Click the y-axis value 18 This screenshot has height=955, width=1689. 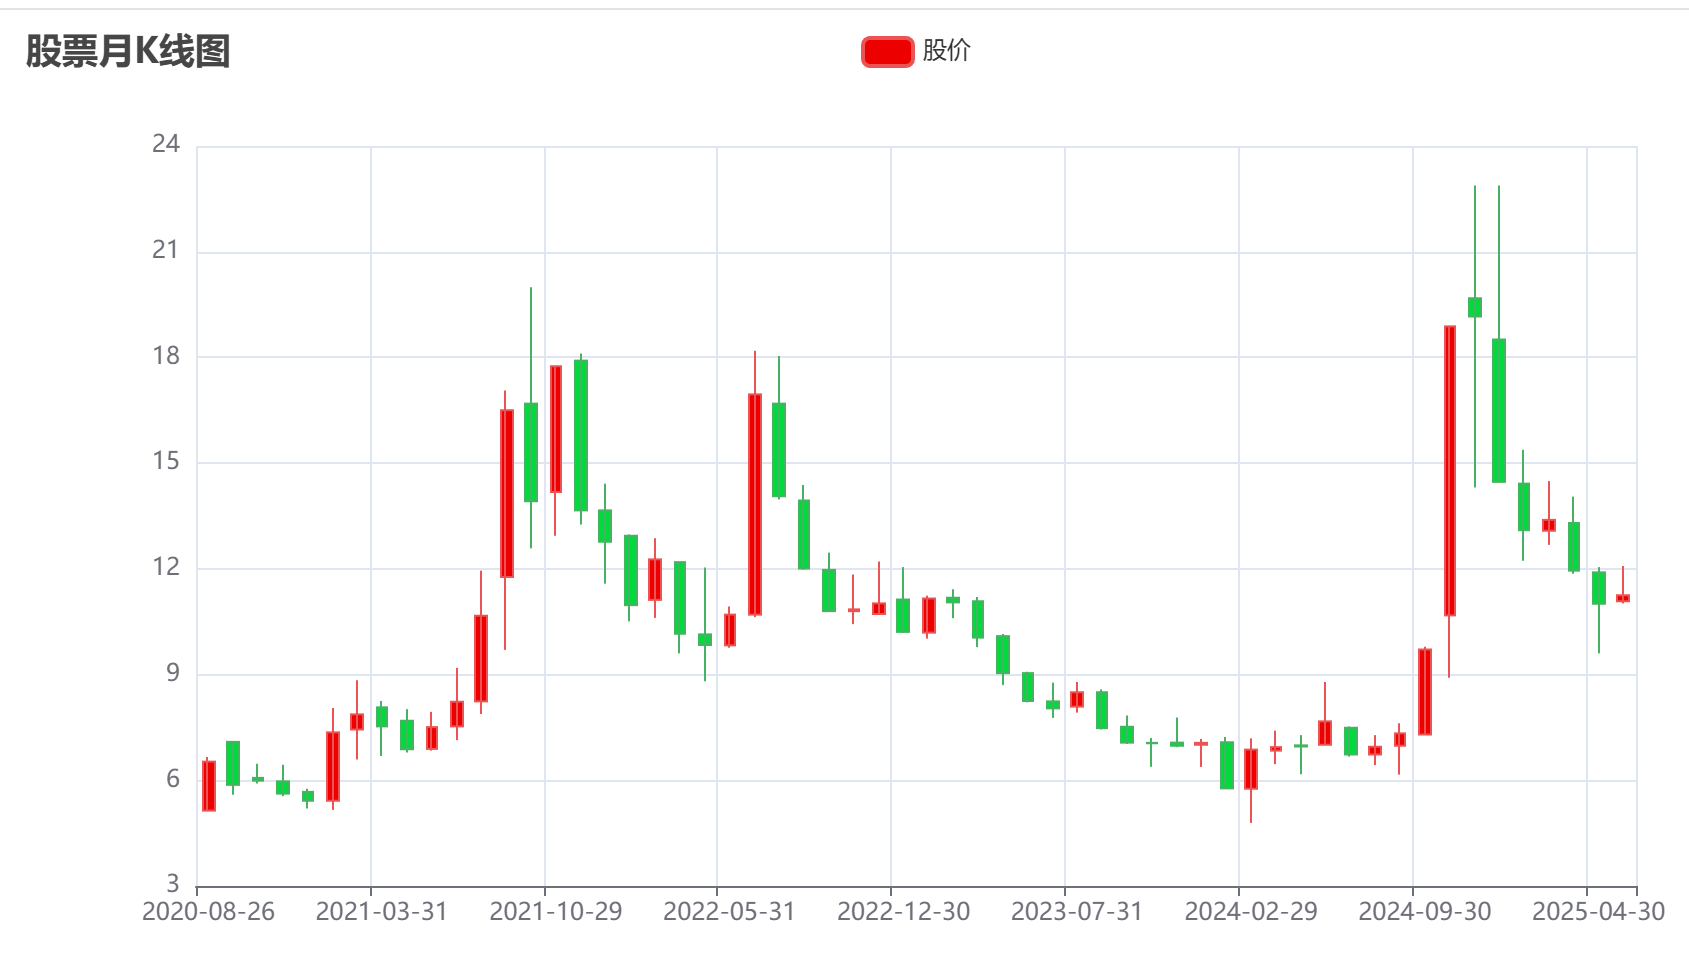[x=166, y=356]
